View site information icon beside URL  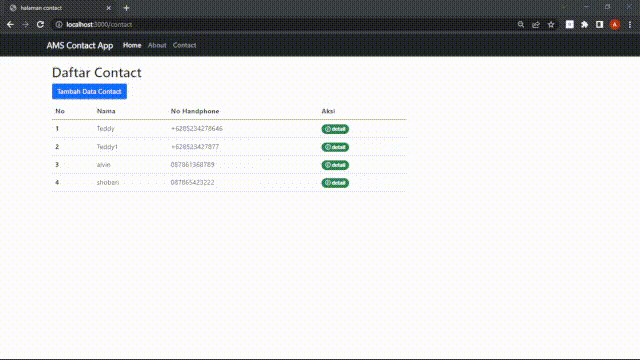pos(59,24)
